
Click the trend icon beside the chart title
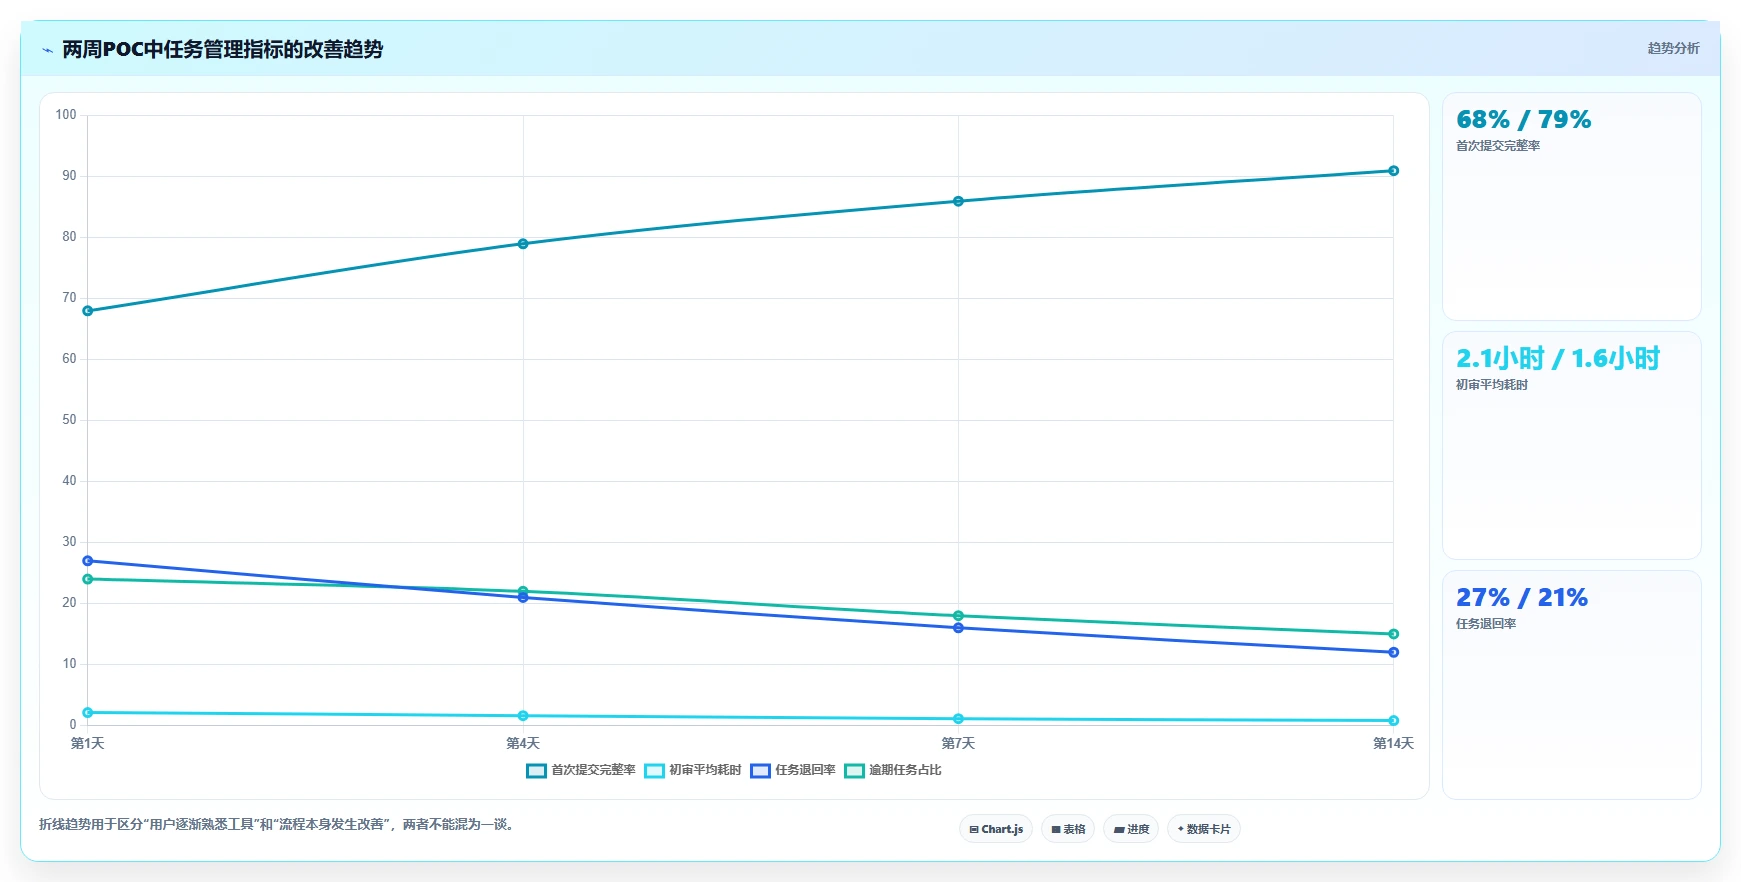click(47, 50)
